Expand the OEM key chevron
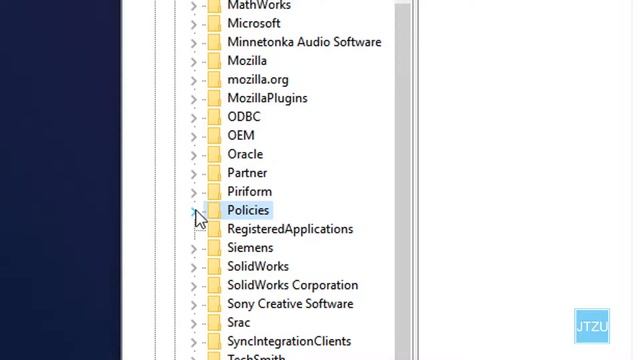Viewport: 640px width, 360px height. tap(193, 136)
